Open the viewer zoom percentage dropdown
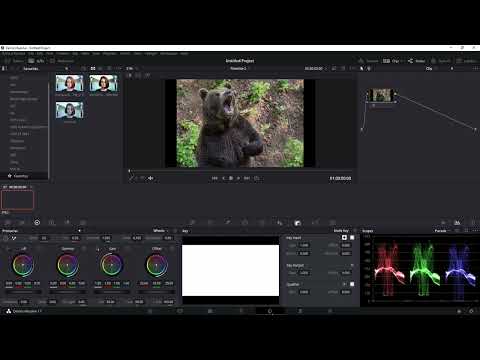Viewport: 480px width, 360px height. point(131,68)
